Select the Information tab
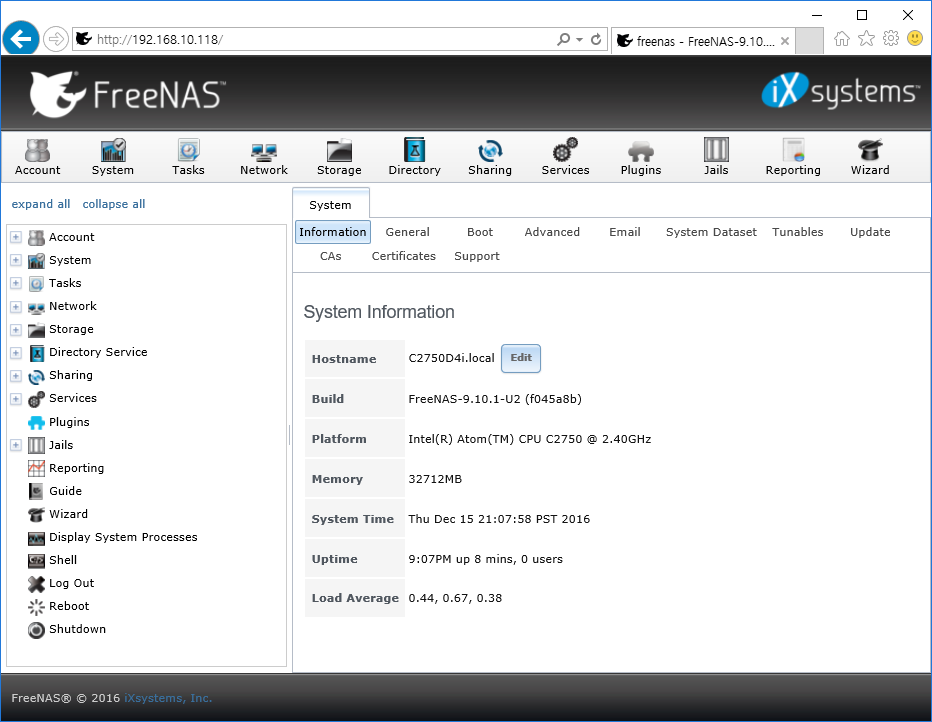The height and width of the screenshot is (722, 932). (333, 232)
